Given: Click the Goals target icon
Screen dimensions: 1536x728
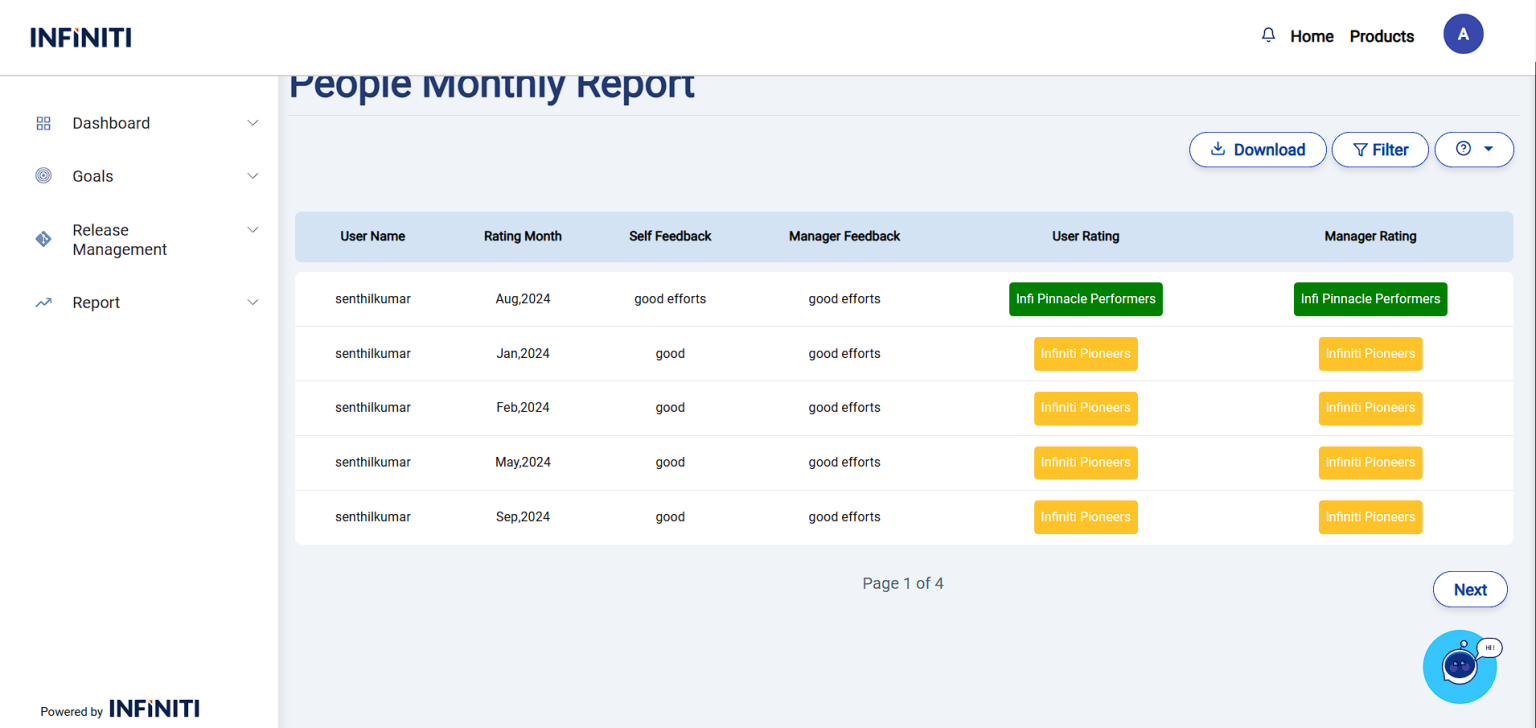Looking at the screenshot, I should (x=43, y=176).
